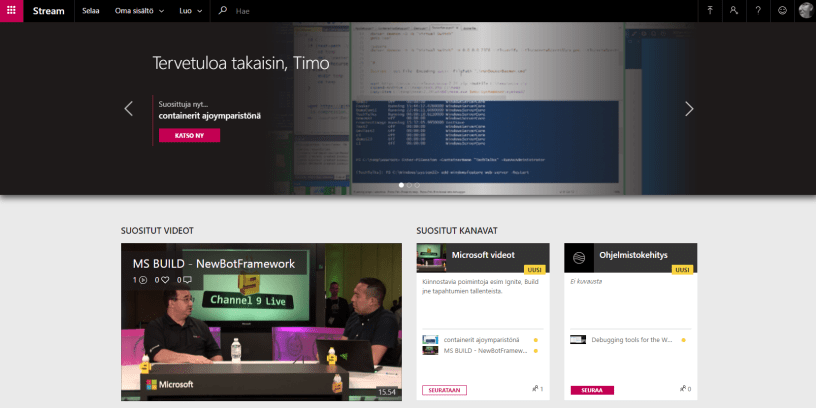Go to previous carousel slide arrow

[x=128, y=109]
